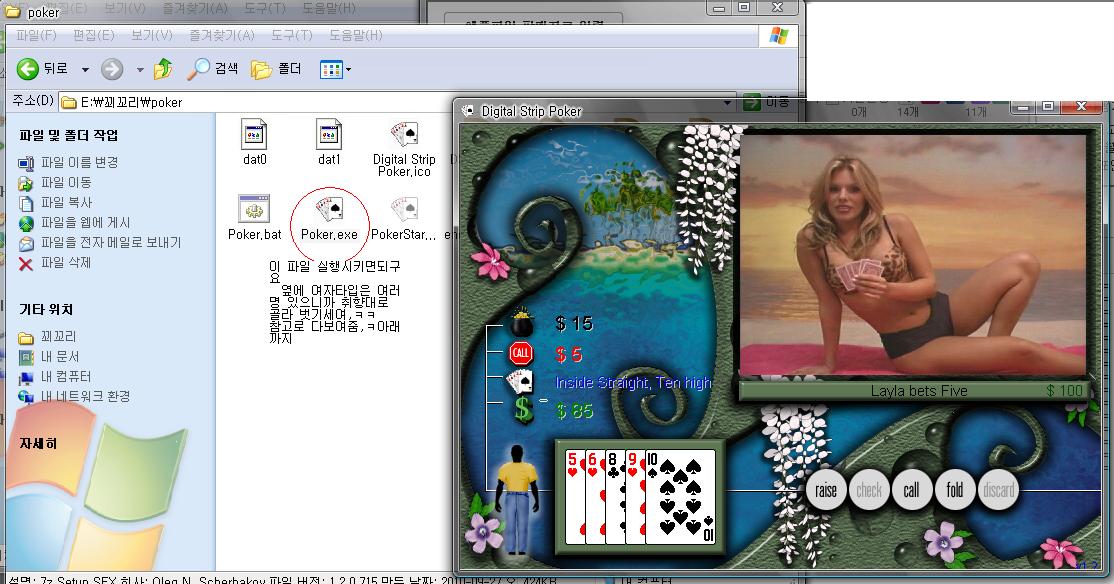Select the dat0 file icon
1114x584 pixels.
[x=255, y=134]
